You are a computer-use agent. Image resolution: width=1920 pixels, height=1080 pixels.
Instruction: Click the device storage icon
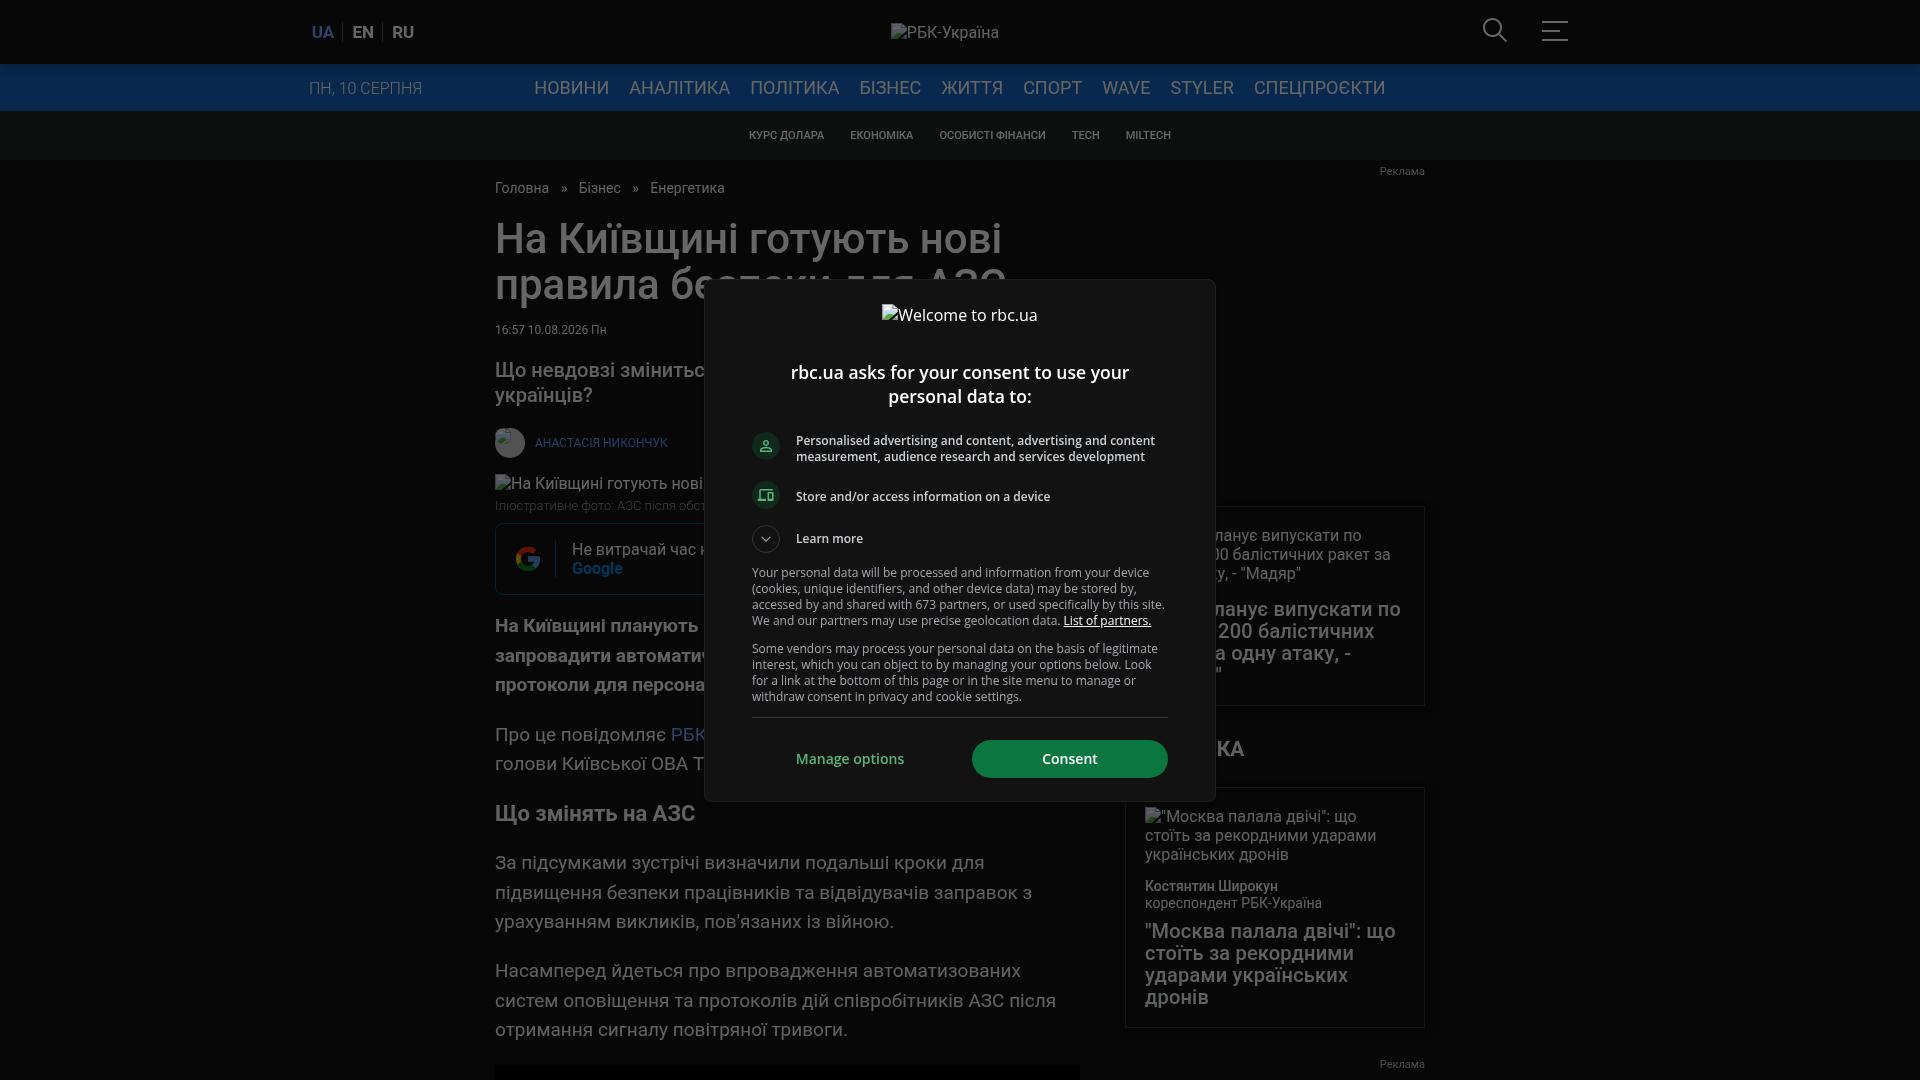coord(766,496)
